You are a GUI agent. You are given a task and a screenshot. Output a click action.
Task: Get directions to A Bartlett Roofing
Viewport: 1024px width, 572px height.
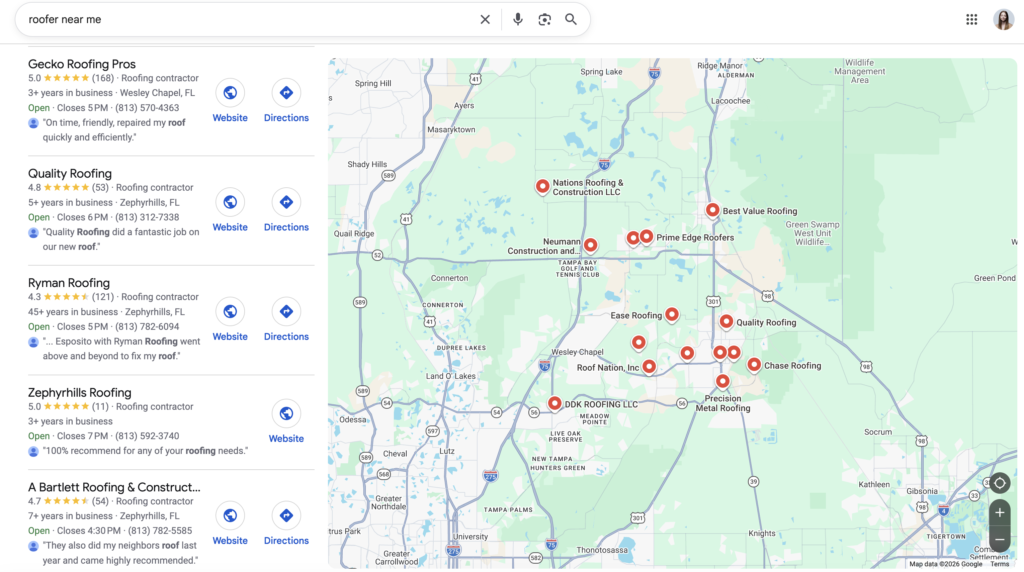point(286,516)
